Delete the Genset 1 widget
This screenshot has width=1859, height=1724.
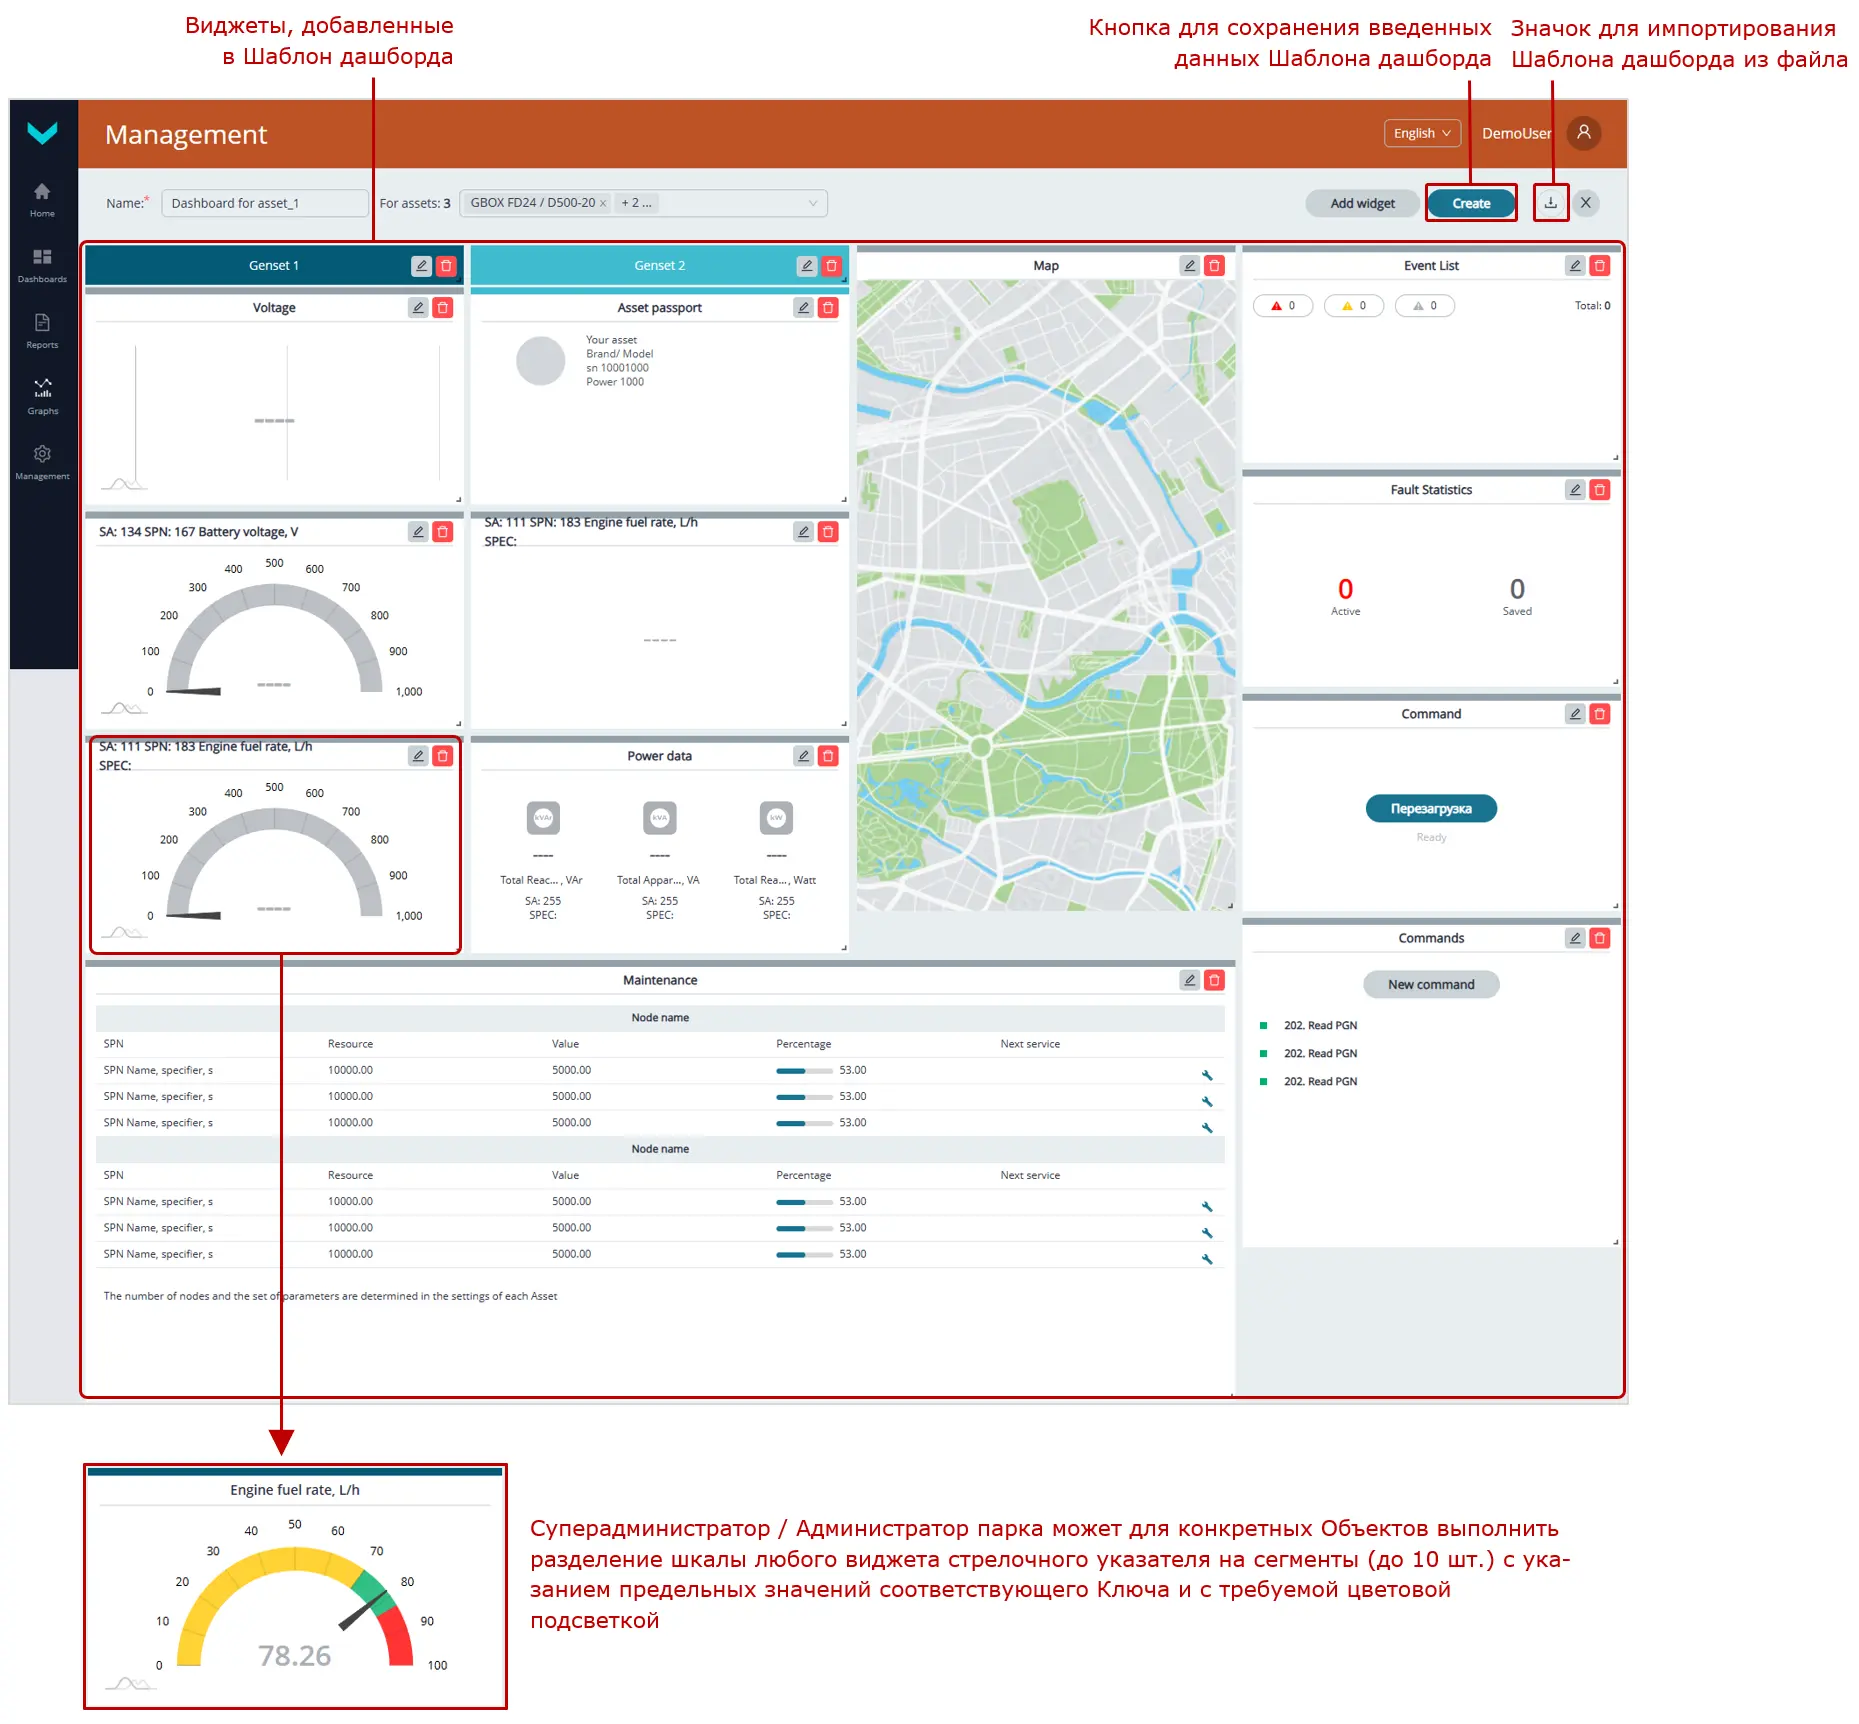[x=446, y=266]
